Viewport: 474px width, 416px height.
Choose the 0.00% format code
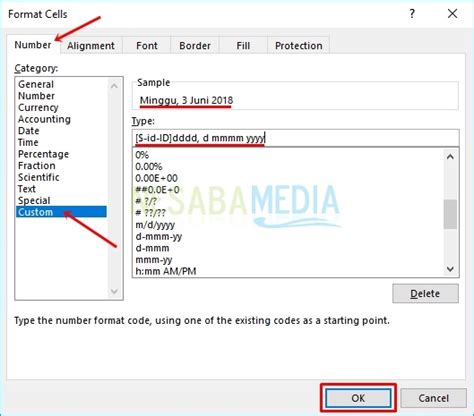[288, 167]
